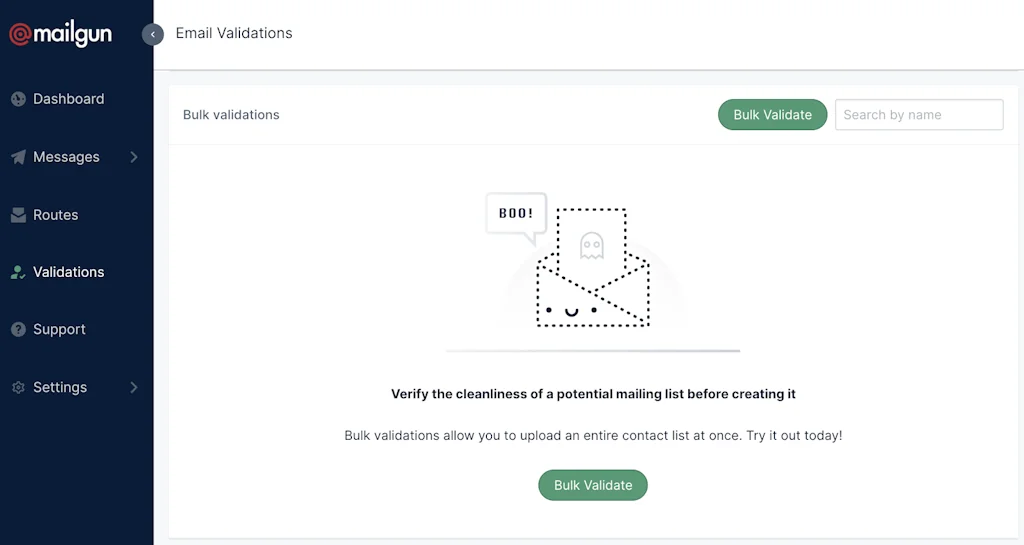1024x545 pixels.
Task: Expand the Settings submenu chevron
Action: [134, 387]
